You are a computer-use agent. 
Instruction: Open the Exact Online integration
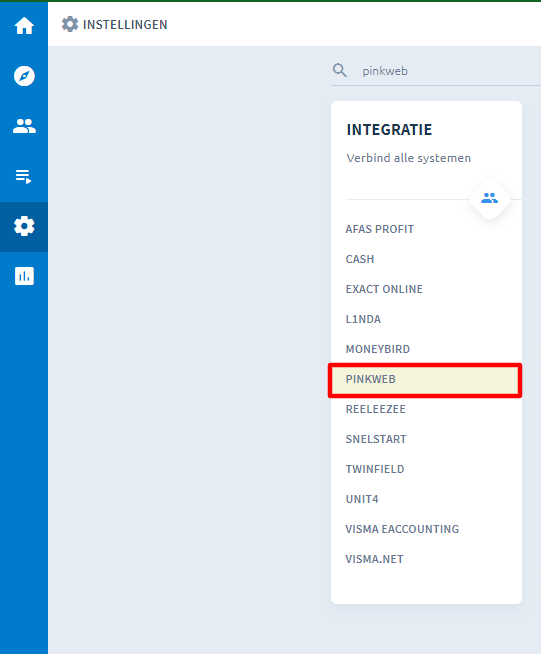click(384, 289)
